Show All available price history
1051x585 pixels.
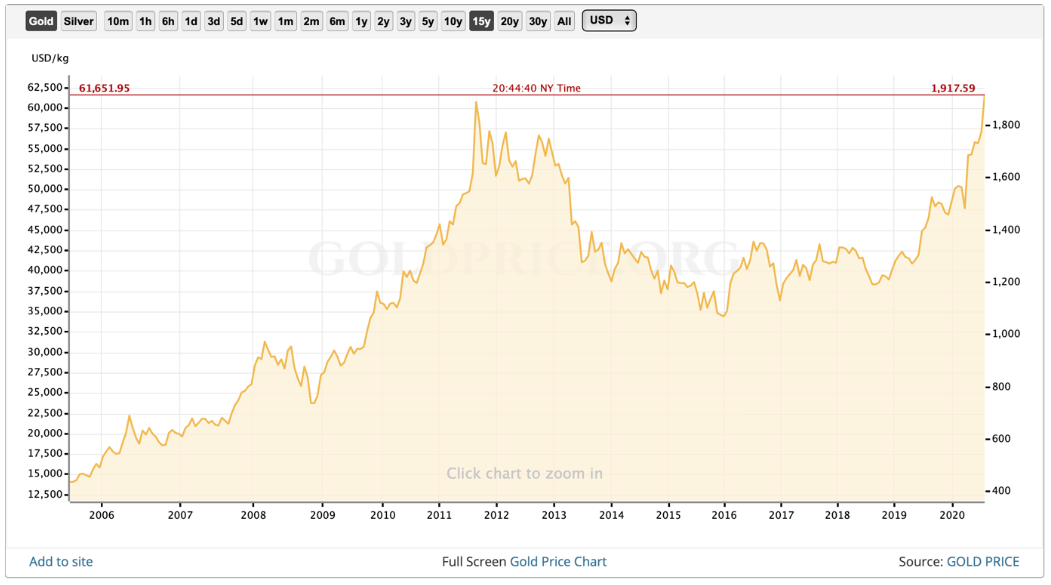[565, 21]
